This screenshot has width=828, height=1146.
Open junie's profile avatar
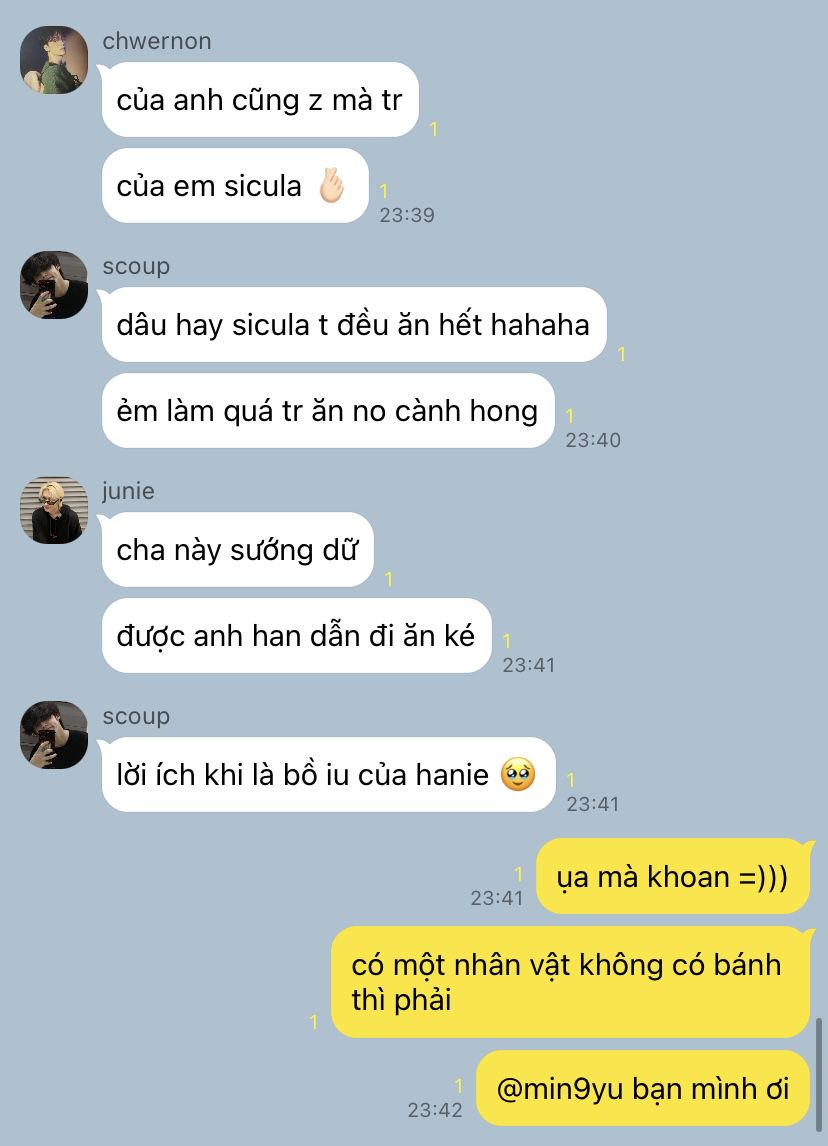click(x=54, y=510)
